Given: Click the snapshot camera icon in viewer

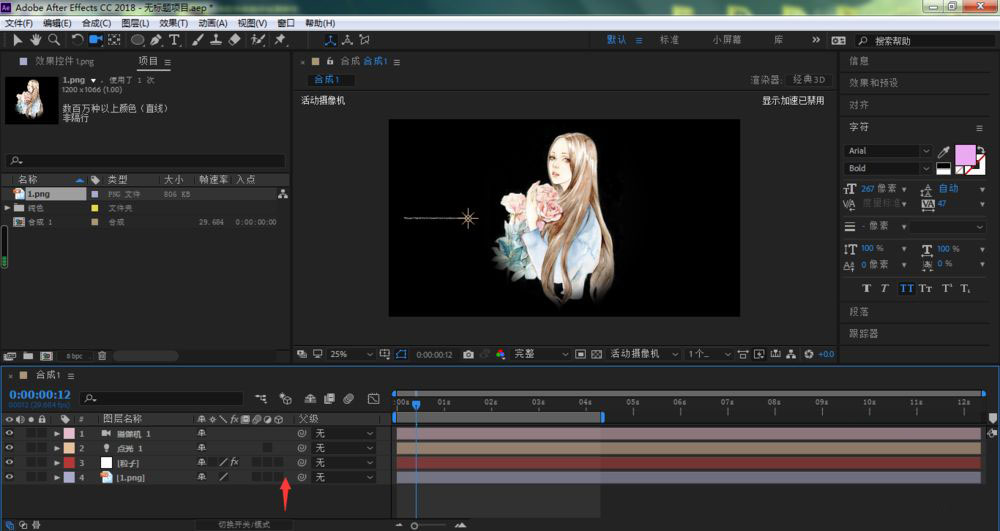Looking at the screenshot, I should 468,354.
